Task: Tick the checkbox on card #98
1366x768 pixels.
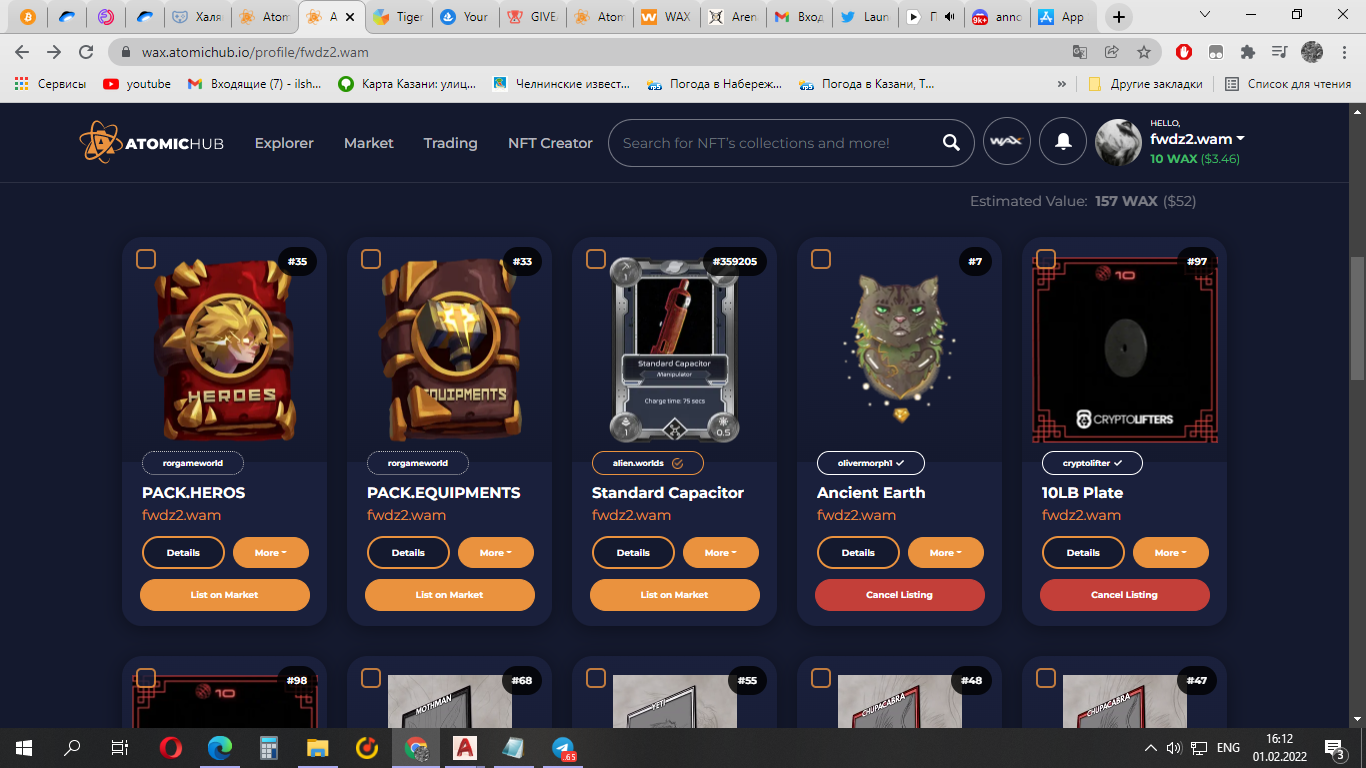Action: pos(146,678)
